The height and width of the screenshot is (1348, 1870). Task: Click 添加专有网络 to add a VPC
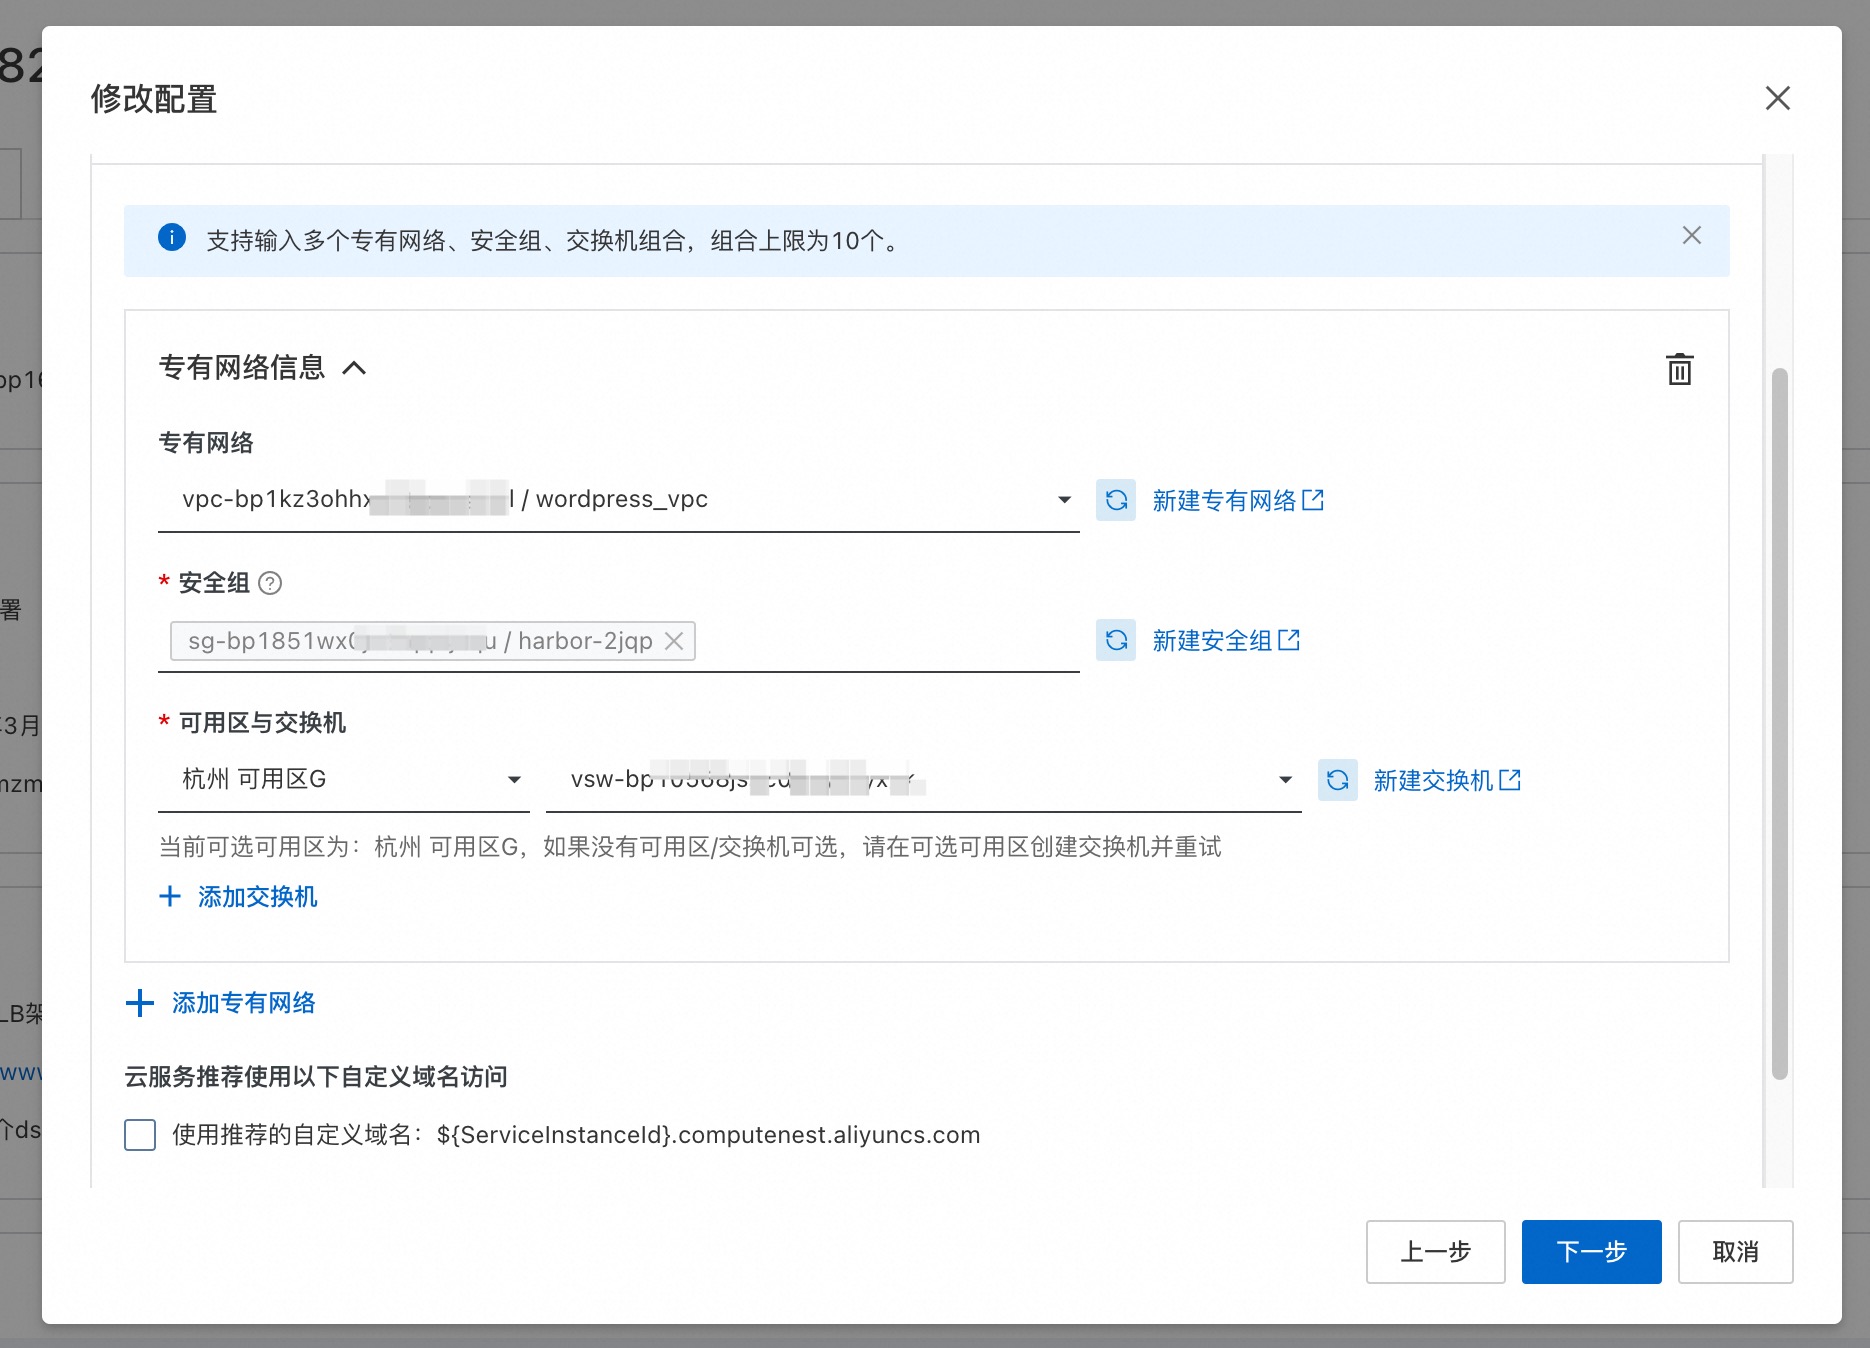pos(220,1003)
